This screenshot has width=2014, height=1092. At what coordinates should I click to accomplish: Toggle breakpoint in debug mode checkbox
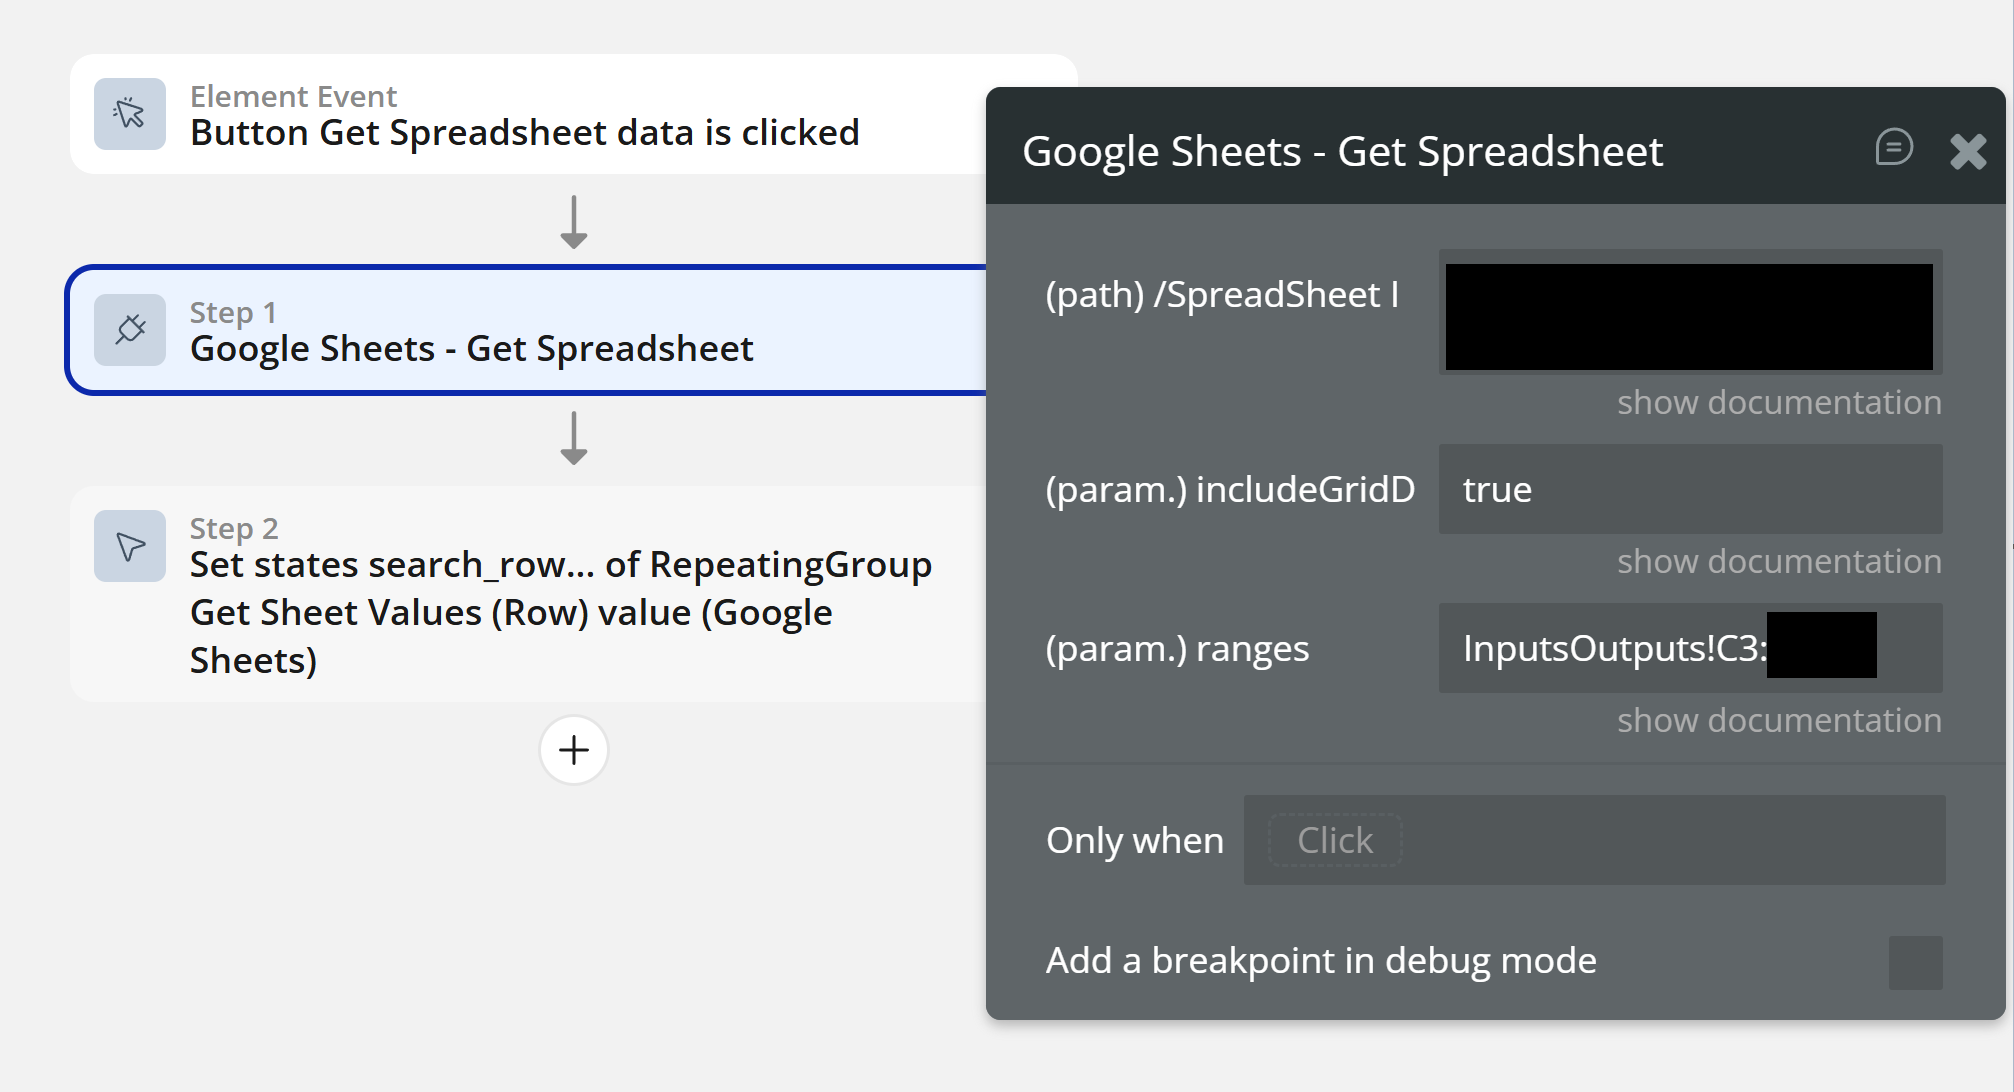pyautogui.click(x=1915, y=962)
